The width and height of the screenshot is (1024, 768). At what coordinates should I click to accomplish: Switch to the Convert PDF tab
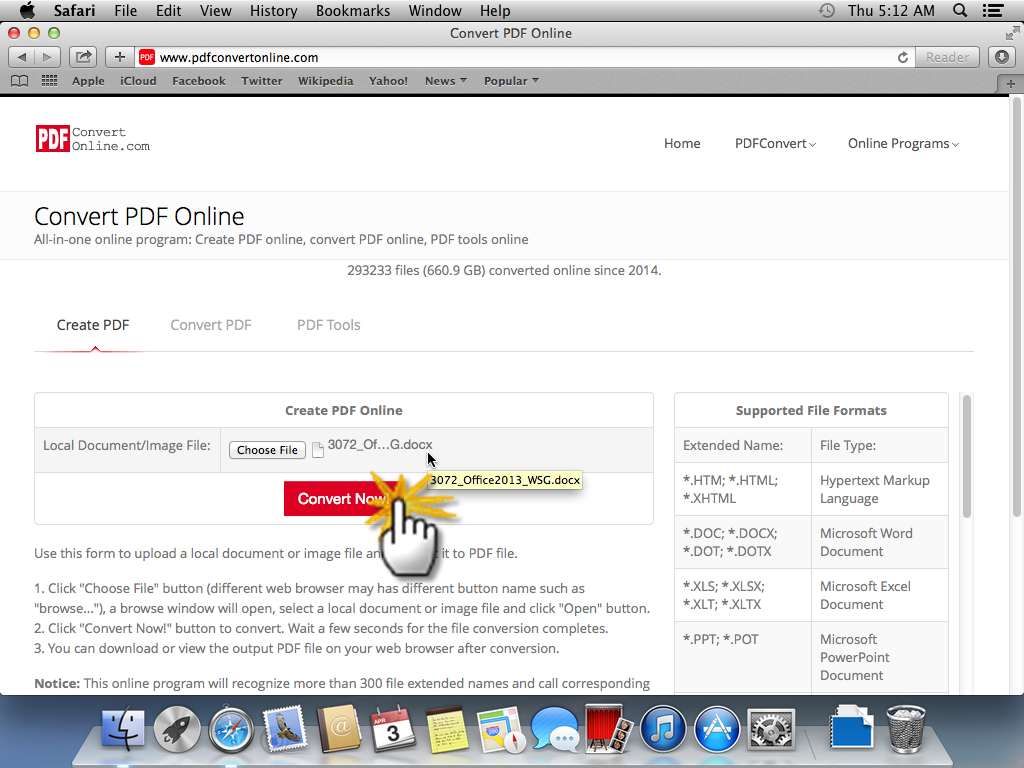pyautogui.click(x=211, y=325)
